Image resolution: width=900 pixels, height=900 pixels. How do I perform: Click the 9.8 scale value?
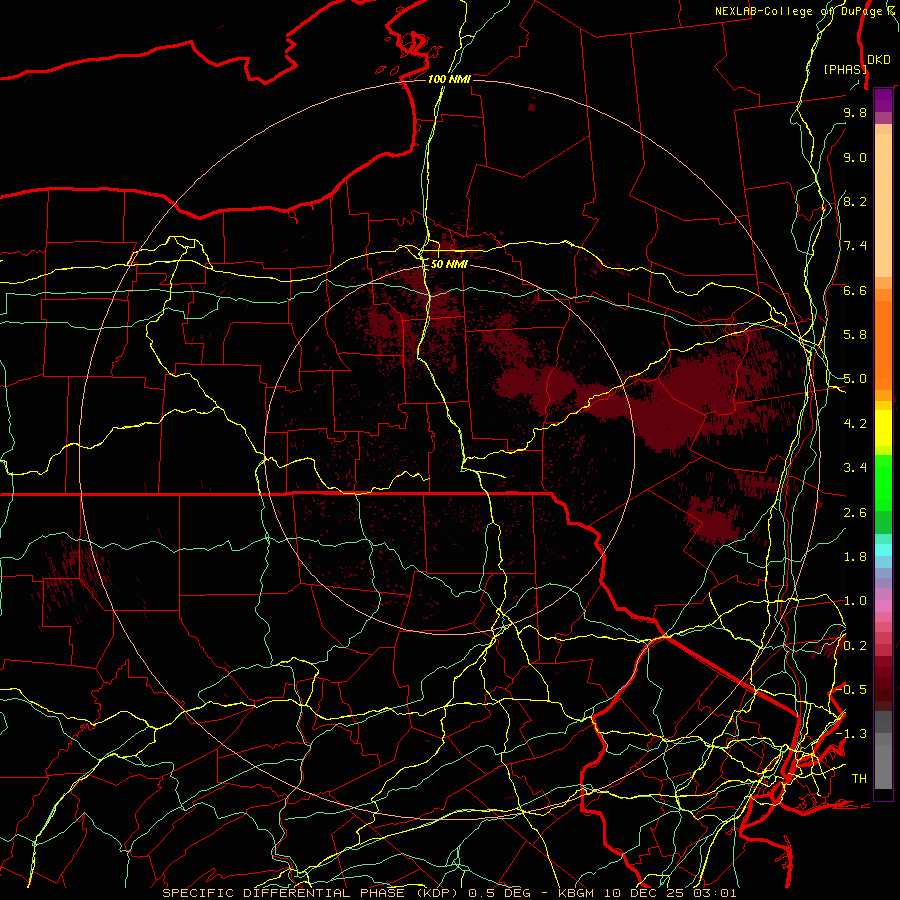(855, 112)
